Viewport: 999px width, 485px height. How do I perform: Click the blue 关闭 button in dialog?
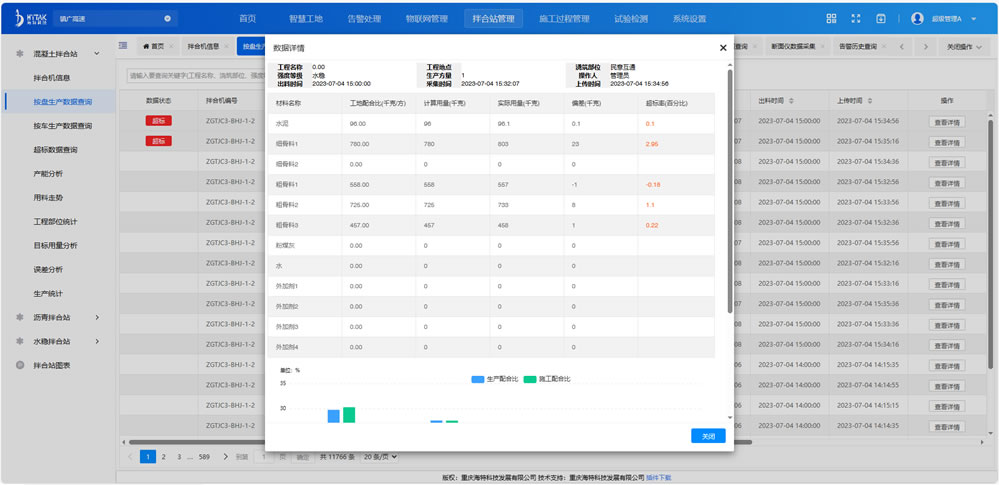click(x=708, y=436)
